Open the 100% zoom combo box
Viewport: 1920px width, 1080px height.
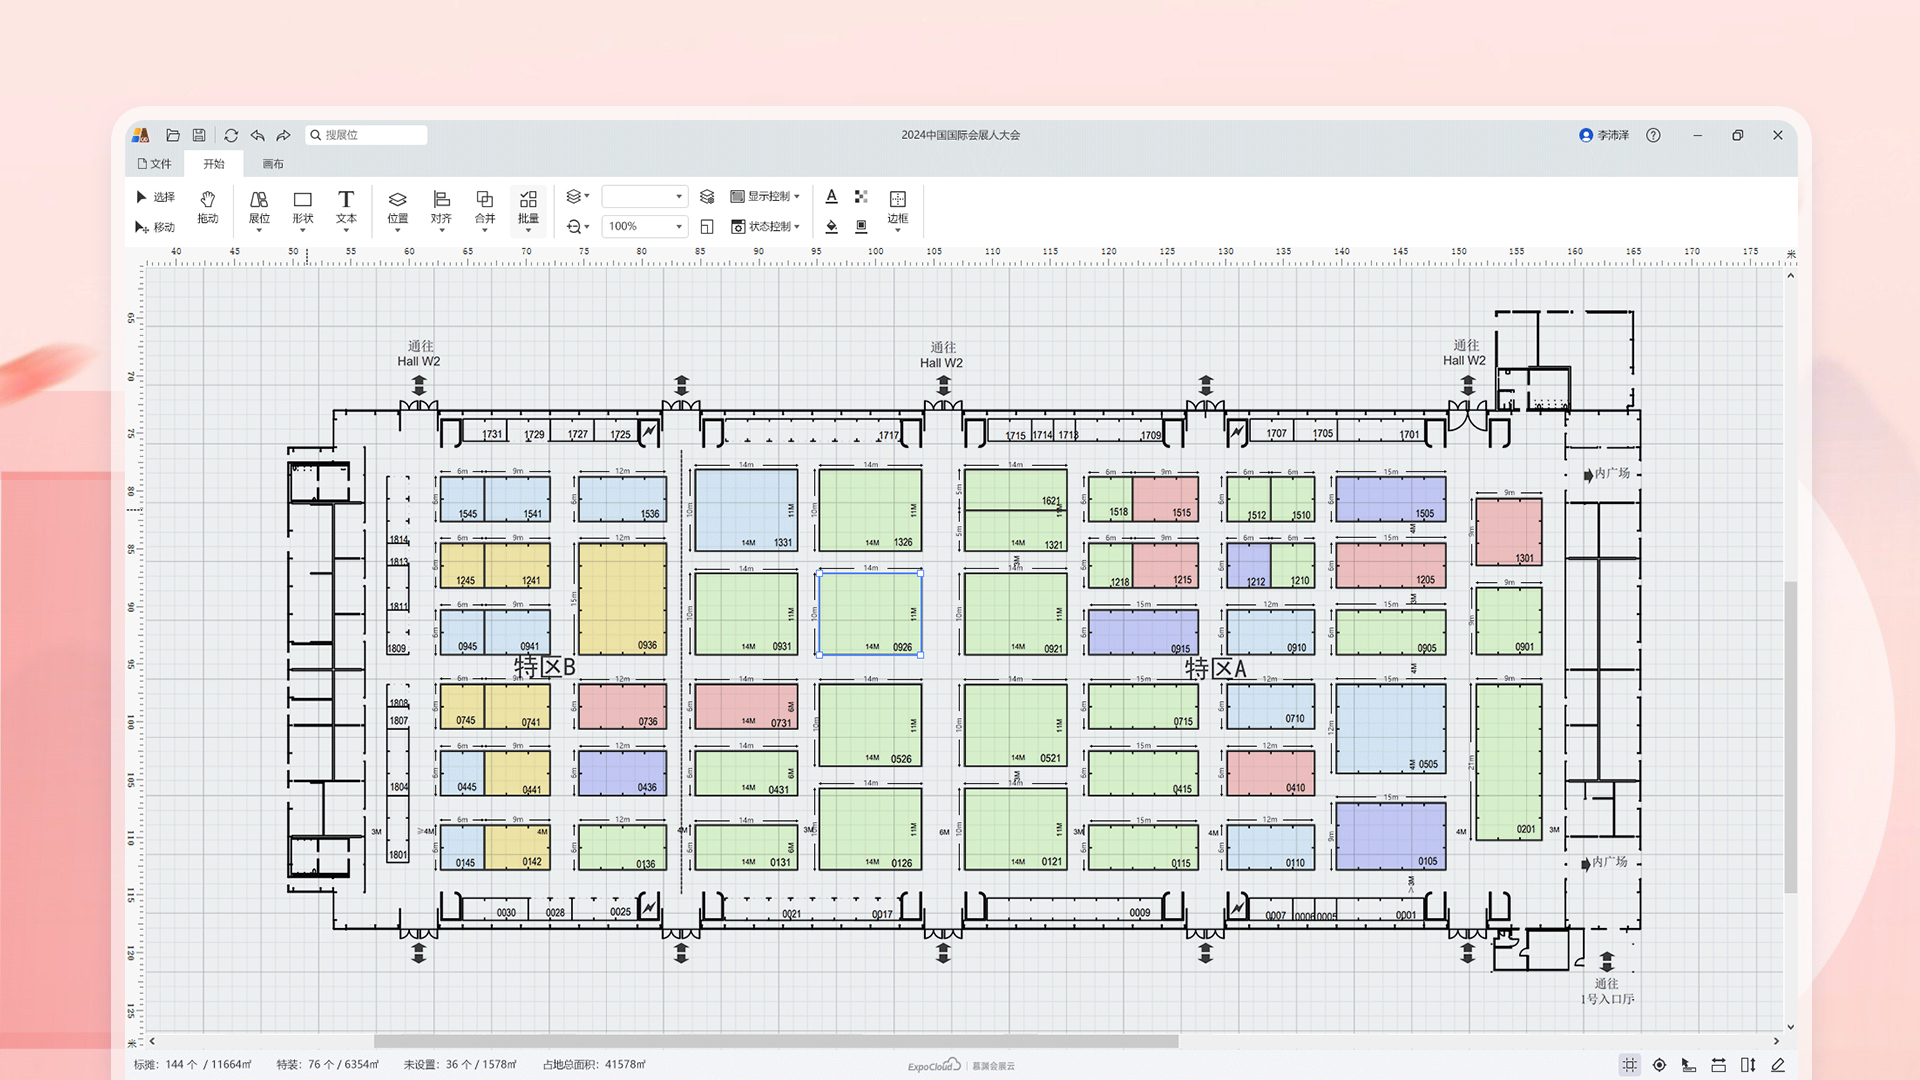click(645, 227)
